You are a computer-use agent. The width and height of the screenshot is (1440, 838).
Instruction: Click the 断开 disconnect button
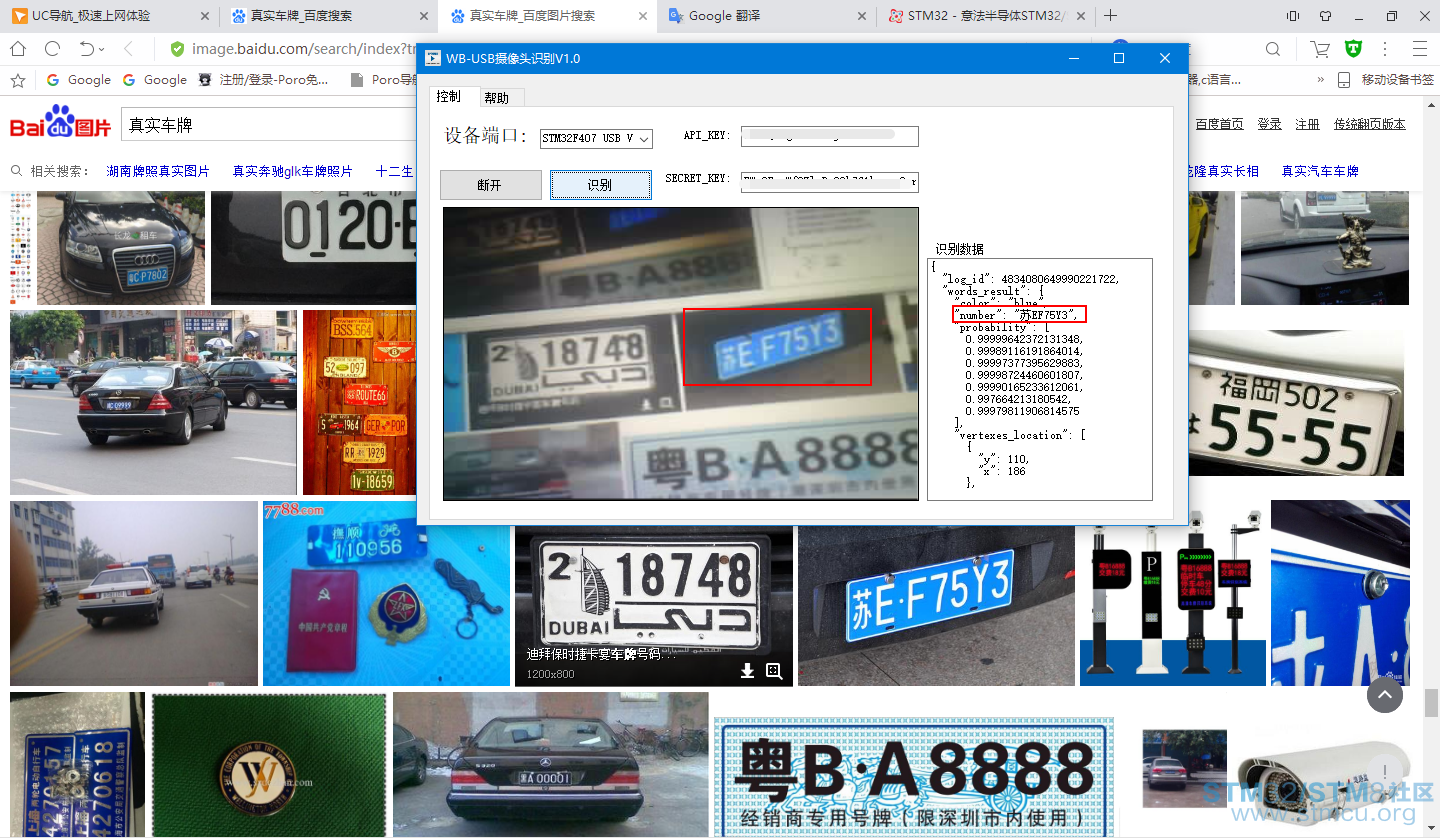point(490,185)
